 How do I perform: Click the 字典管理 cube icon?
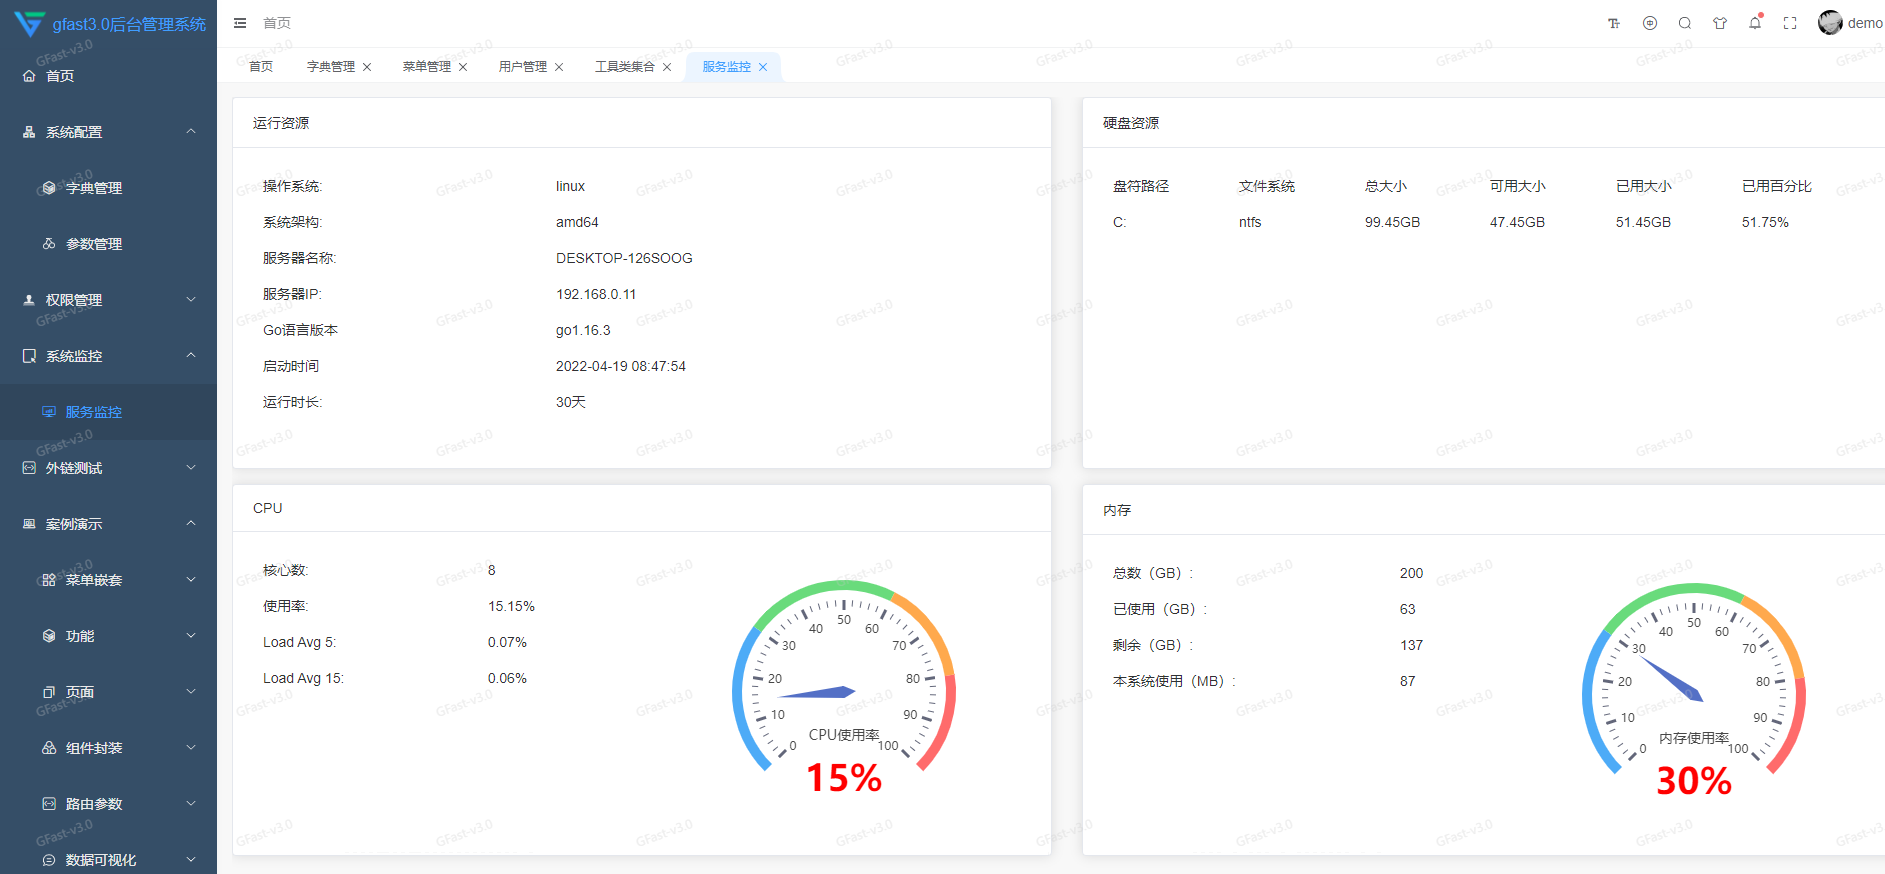(x=49, y=188)
